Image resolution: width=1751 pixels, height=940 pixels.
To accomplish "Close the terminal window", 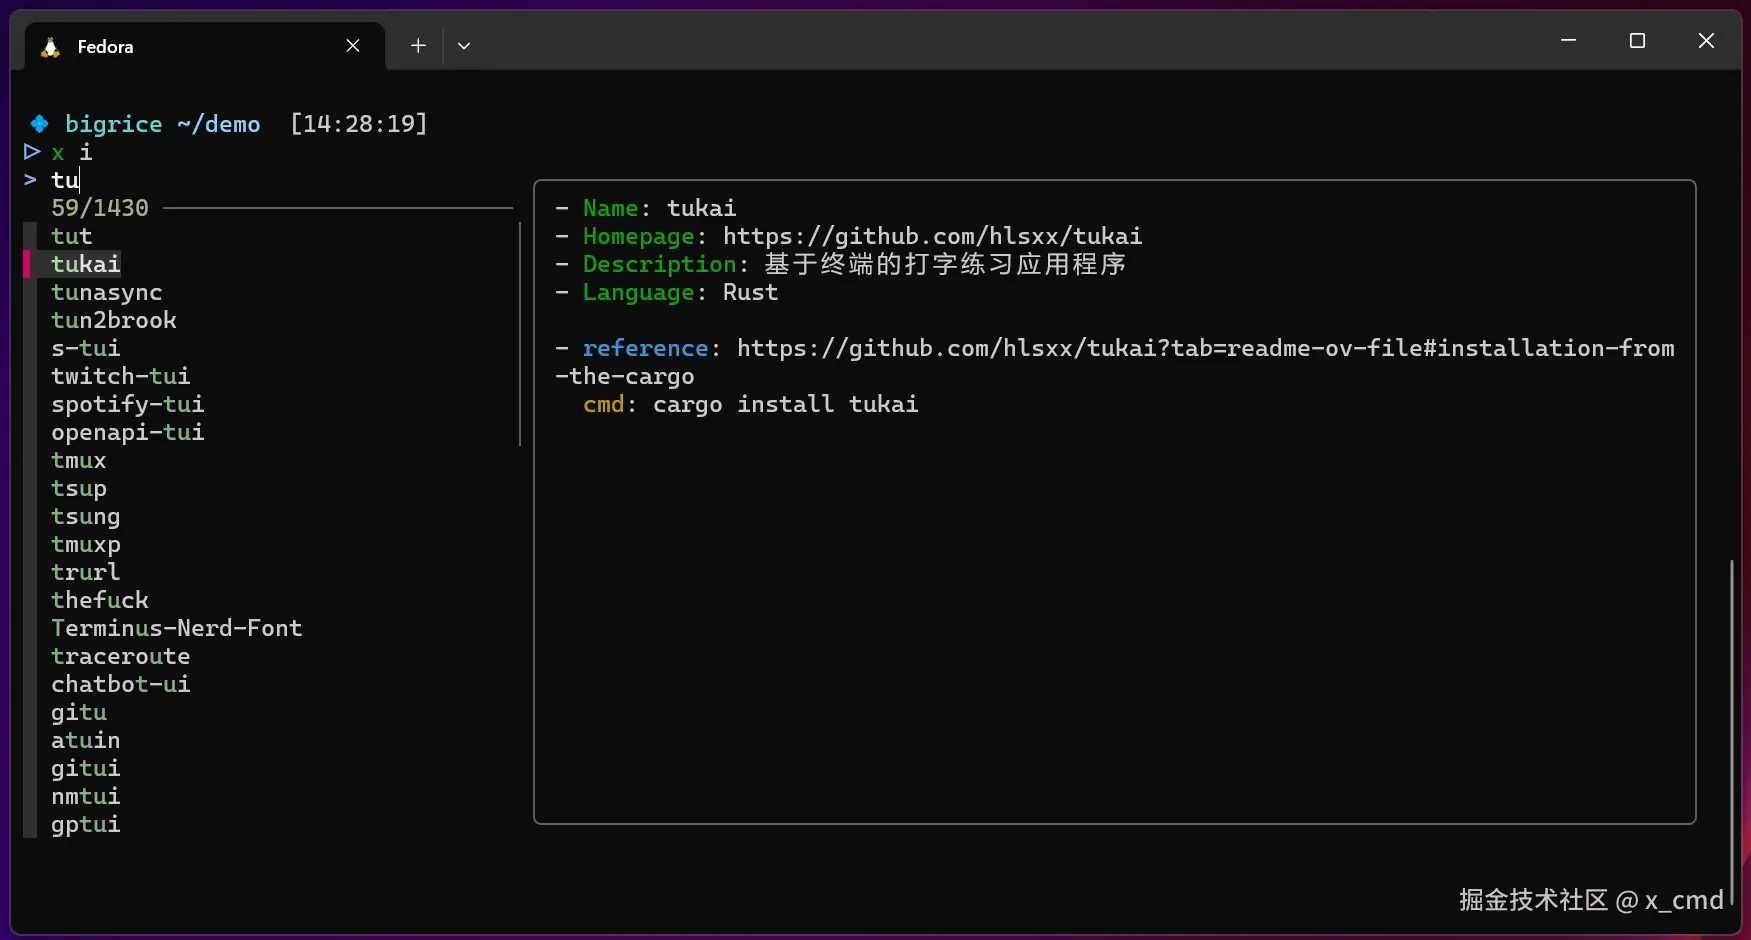I will (x=1706, y=41).
